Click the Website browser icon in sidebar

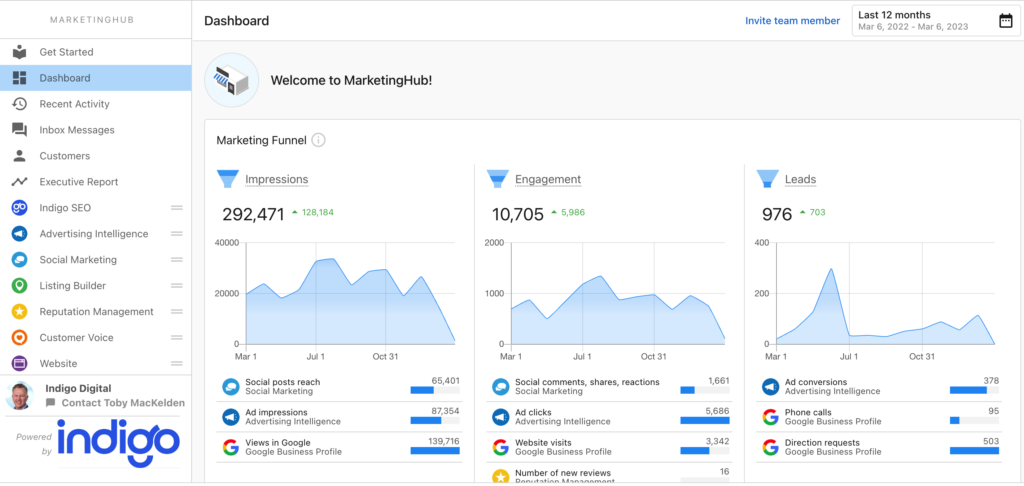(x=20, y=363)
